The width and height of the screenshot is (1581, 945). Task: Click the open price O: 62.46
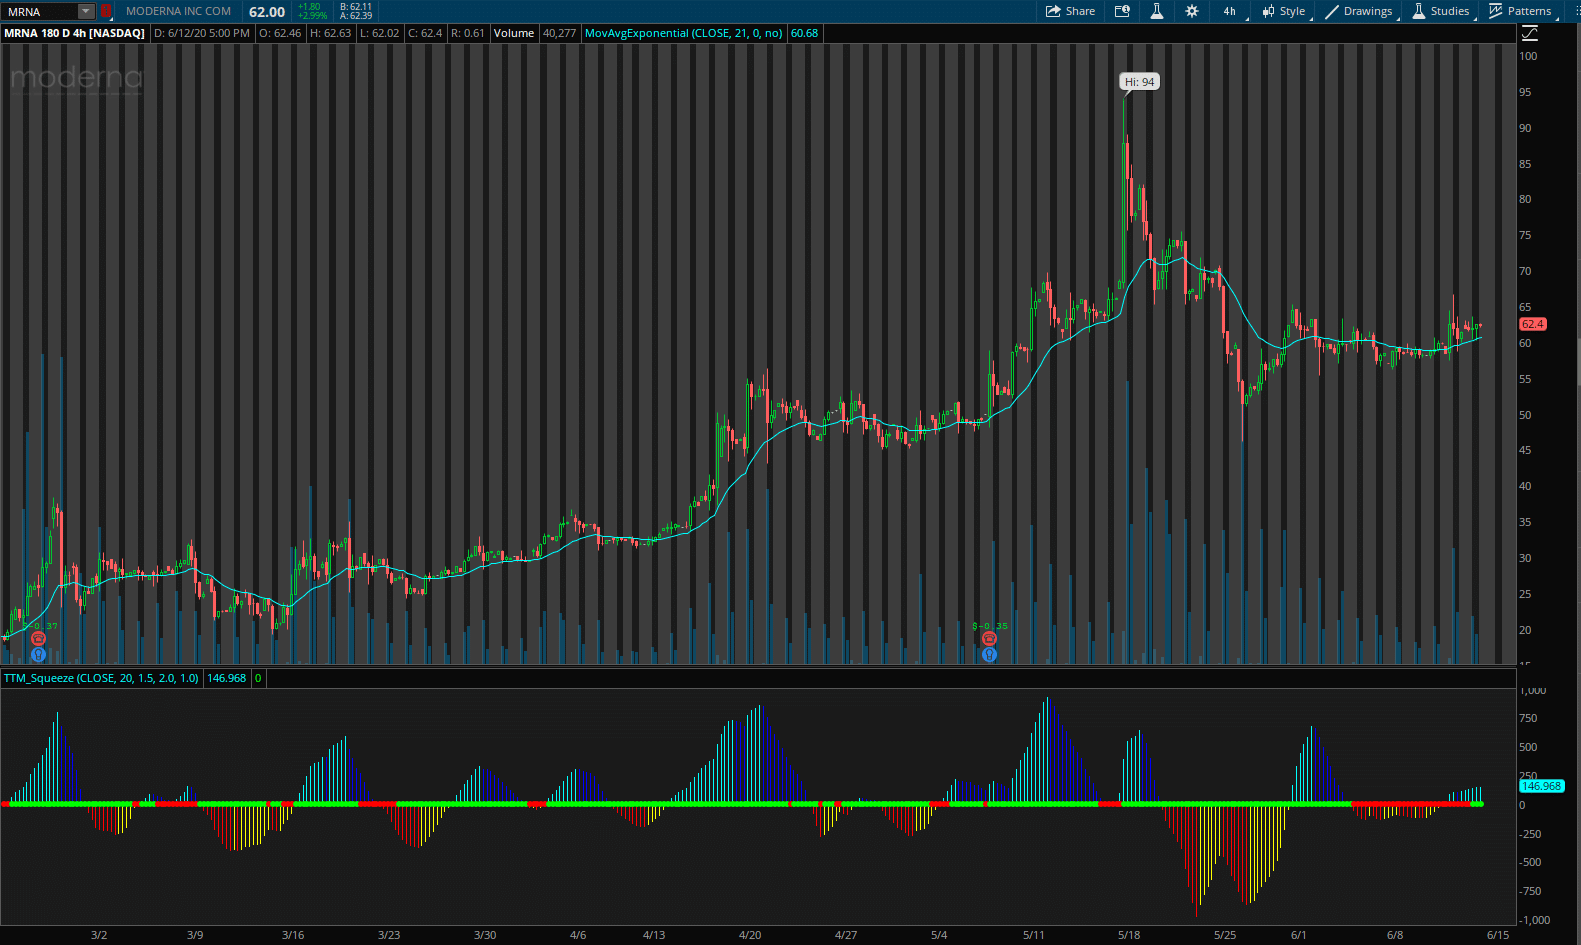click(280, 33)
